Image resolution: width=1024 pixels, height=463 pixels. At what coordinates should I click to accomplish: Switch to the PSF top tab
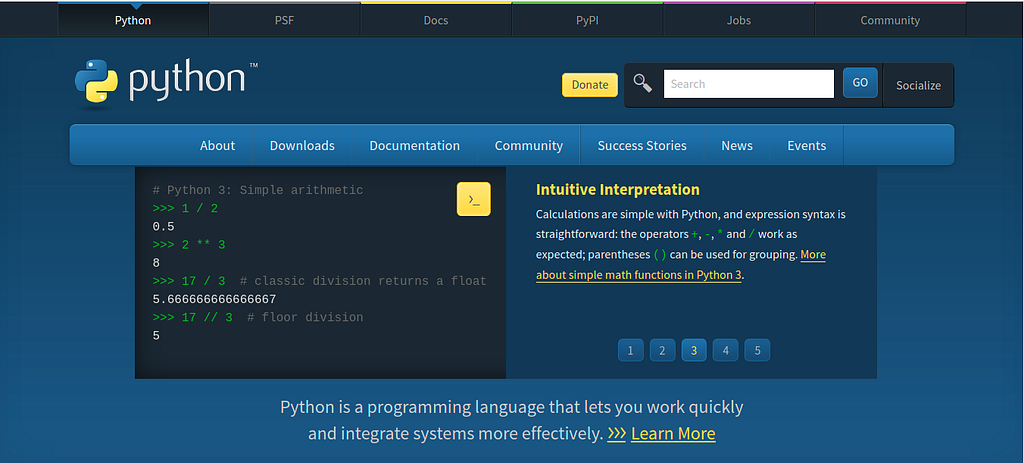click(x=284, y=20)
